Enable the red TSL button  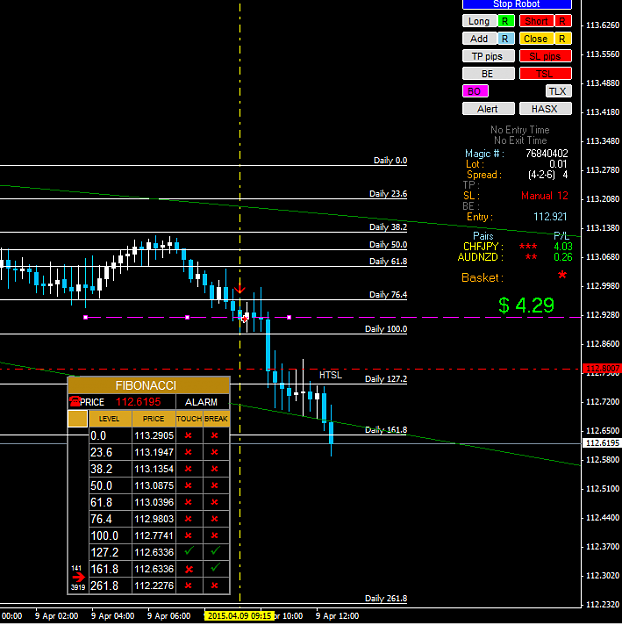pyautogui.click(x=545, y=74)
